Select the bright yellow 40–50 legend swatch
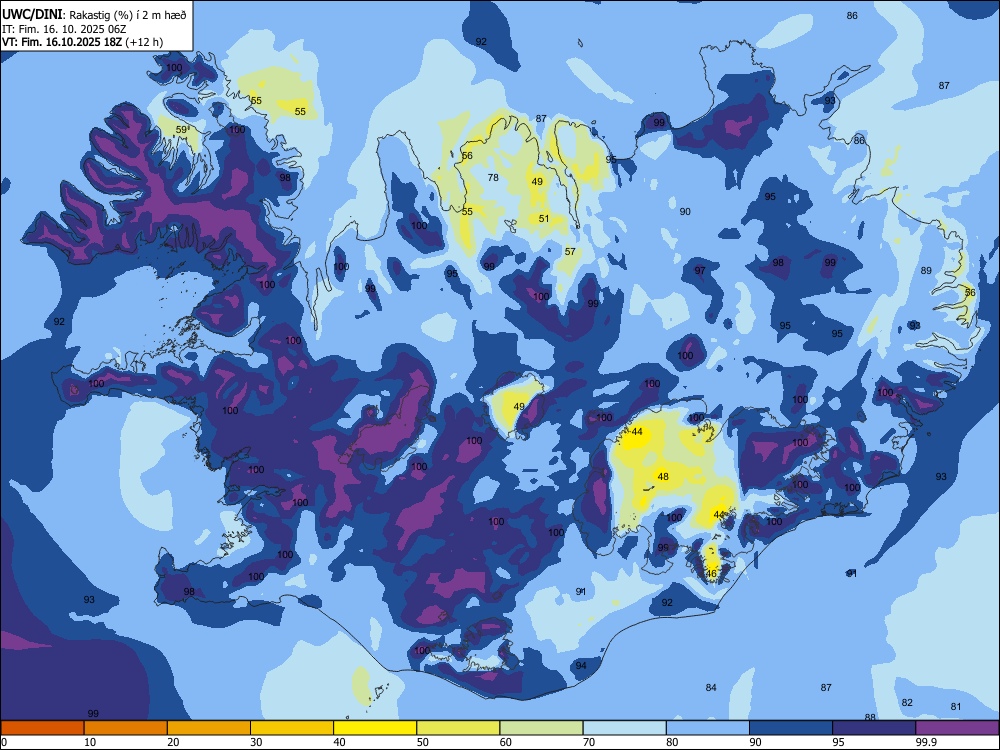The height and width of the screenshot is (750, 1000). click(375, 728)
